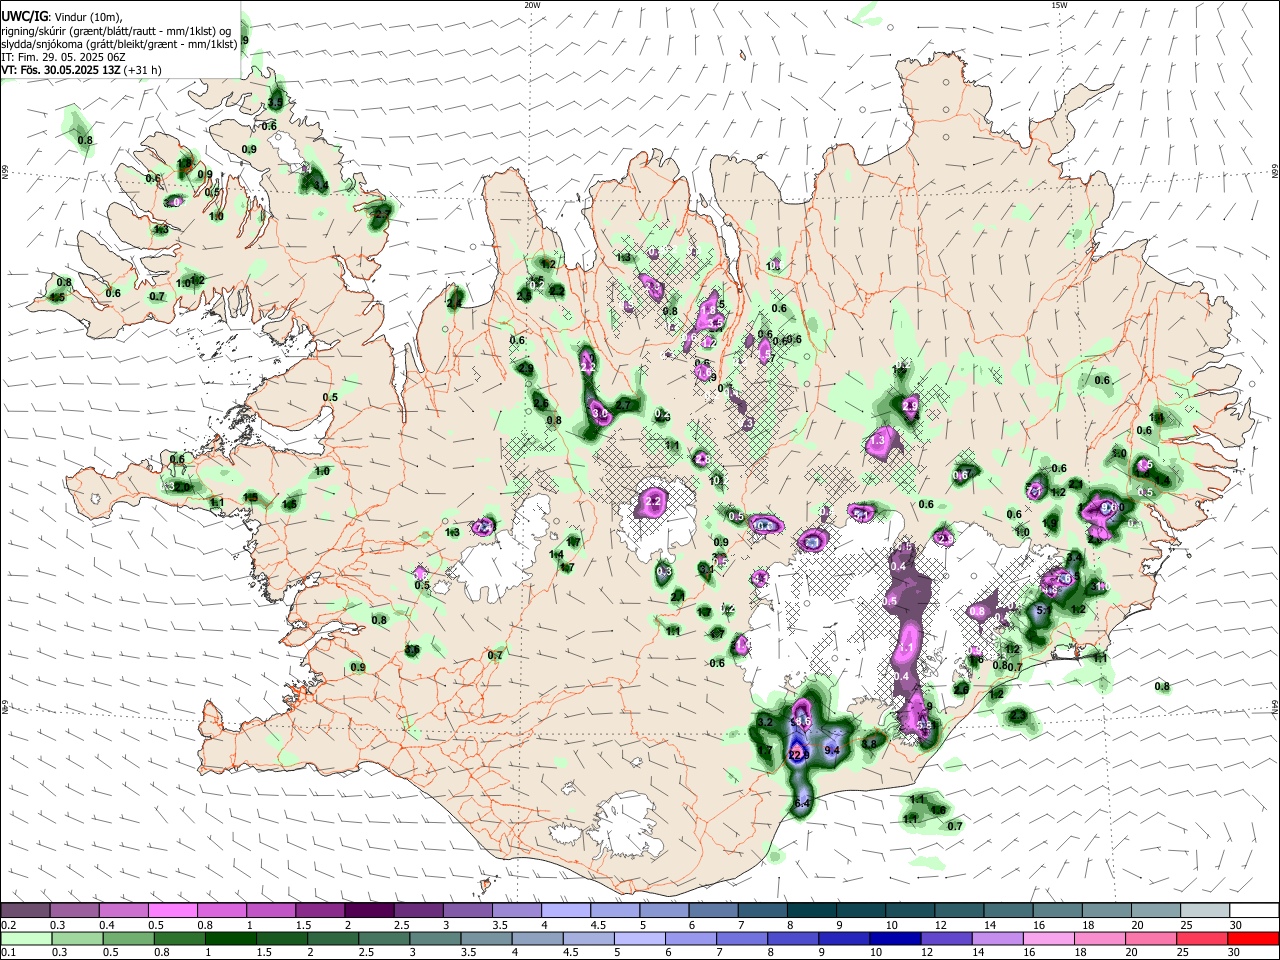
Task: Click the 'slydda/snjókoma' legend description line
Action: tap(119, 44)
